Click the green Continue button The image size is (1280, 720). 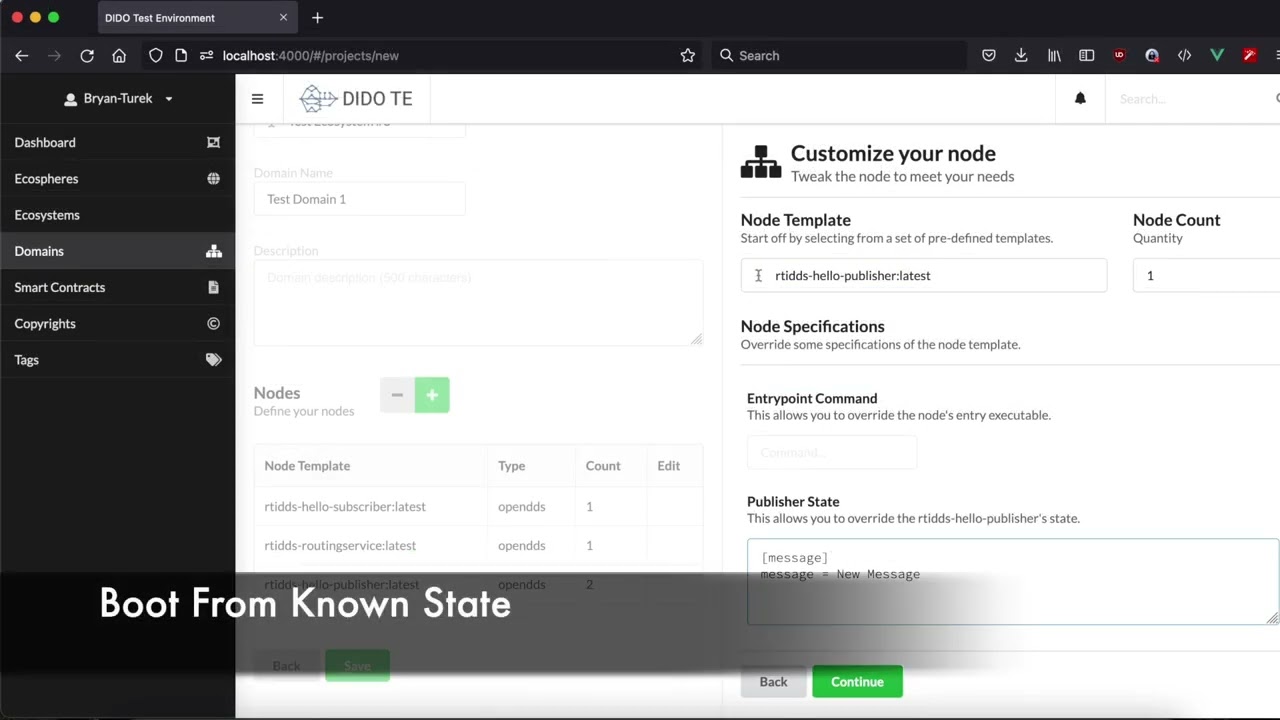click(857, 682)
